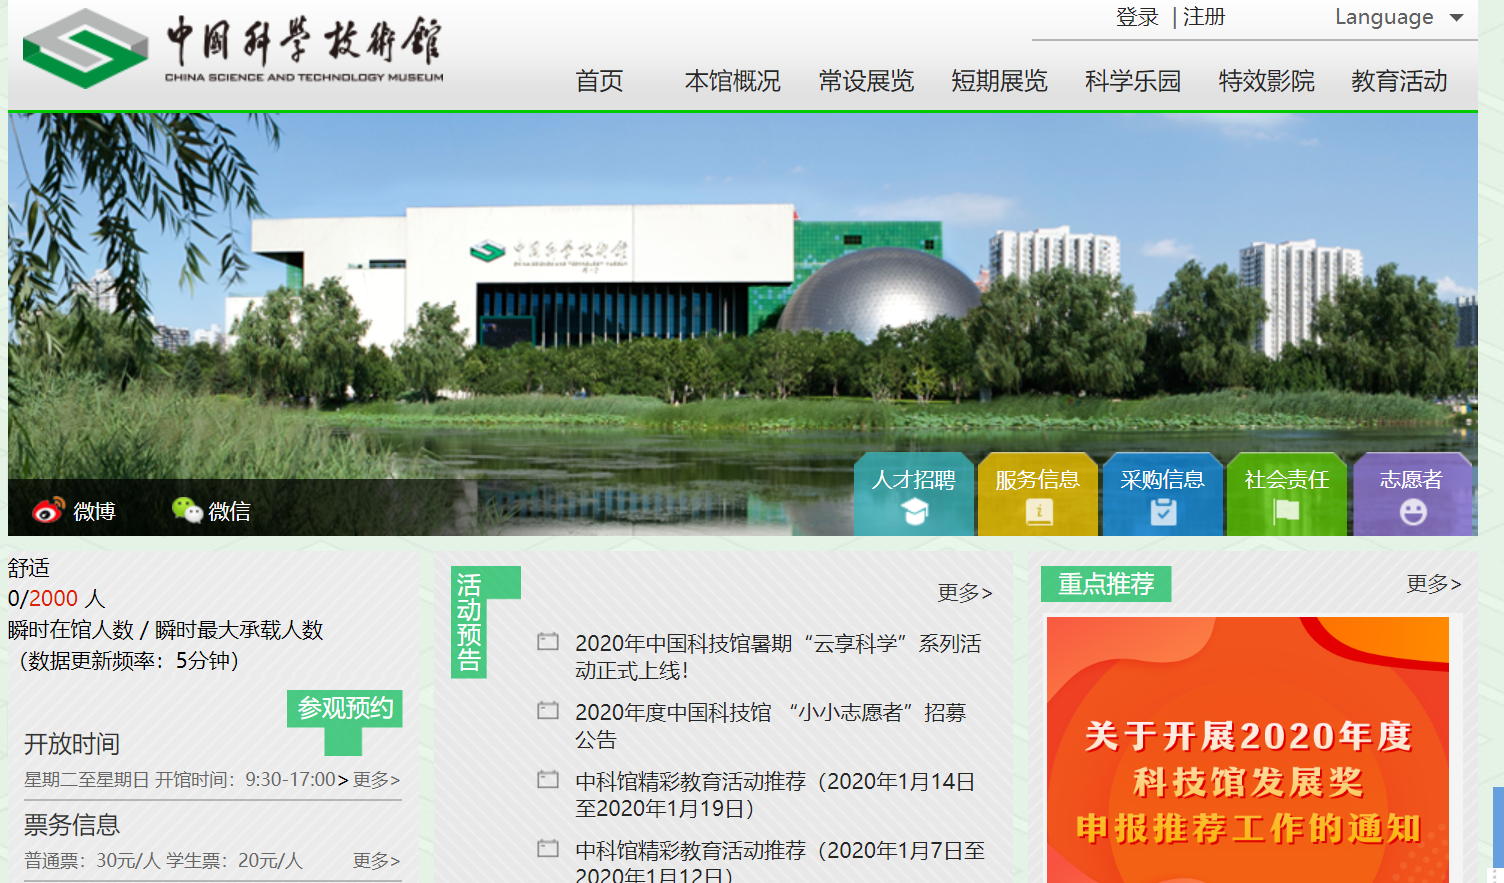Image resolution: width=1504 pixels, height=883 pixels.
Task: Select the 采购信息 clipboard tile
Action: (x=1162, y=495)
